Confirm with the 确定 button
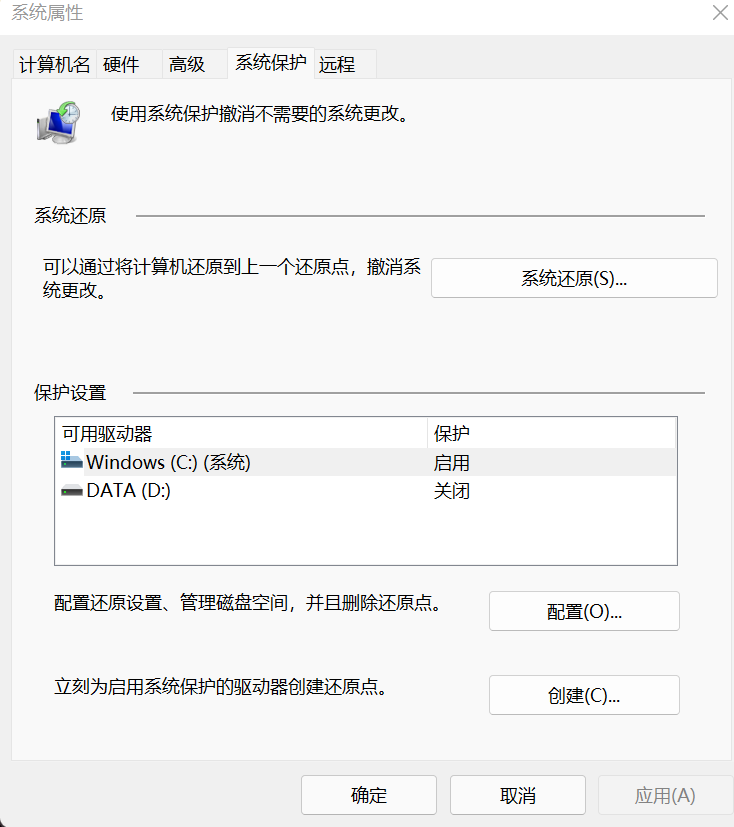 click(x=369, y=796)
